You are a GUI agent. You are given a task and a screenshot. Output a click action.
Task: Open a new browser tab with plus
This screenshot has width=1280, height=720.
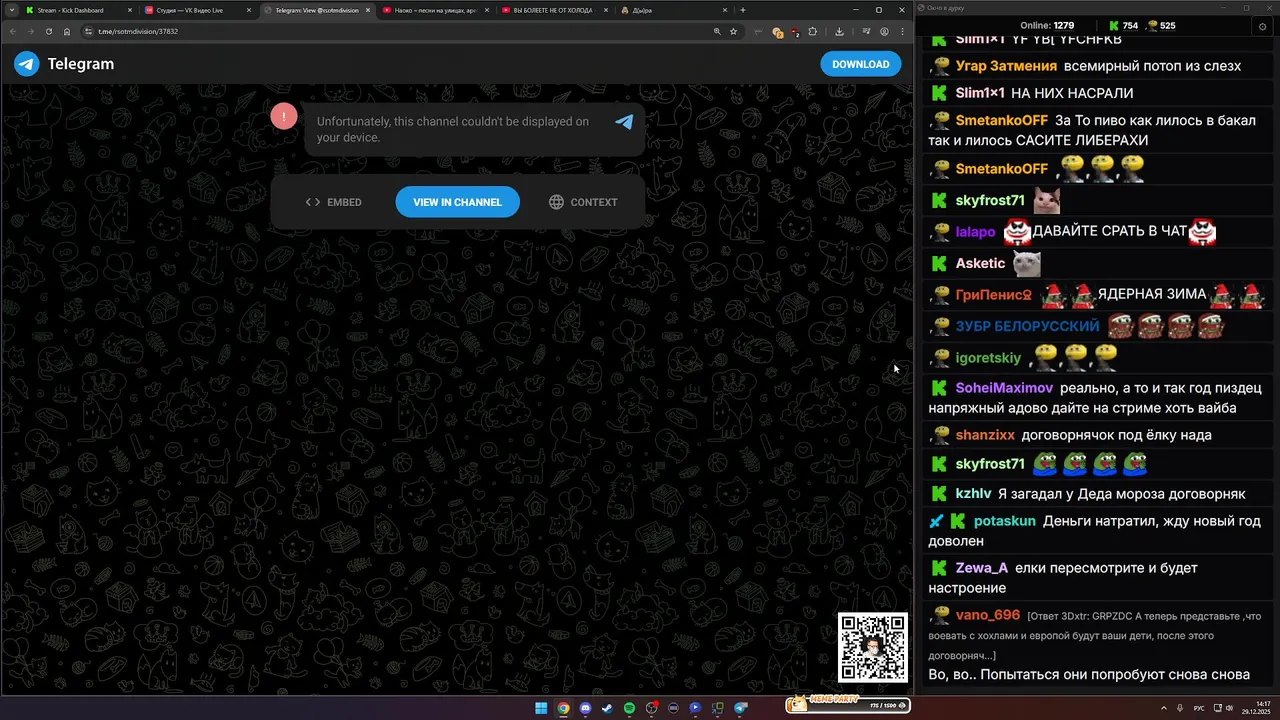tap(742, 10)
